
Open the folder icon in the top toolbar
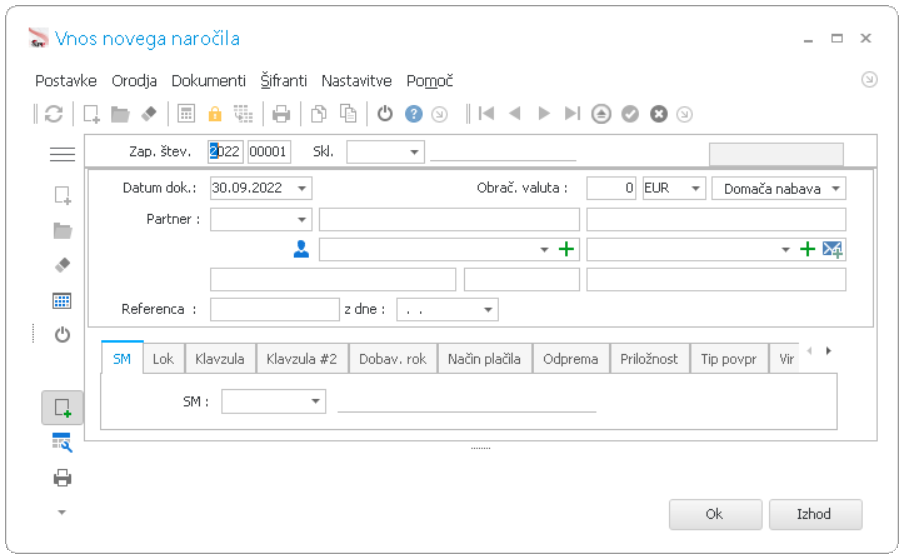point(120,114)
